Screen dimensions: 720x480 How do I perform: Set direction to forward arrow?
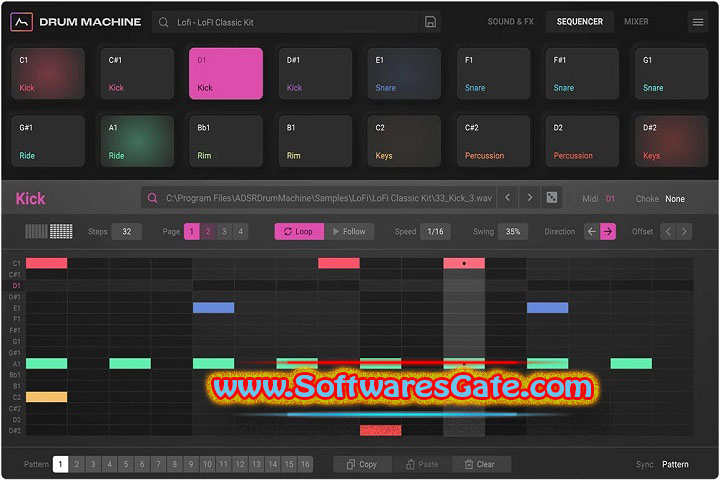(x=608, y=232)
